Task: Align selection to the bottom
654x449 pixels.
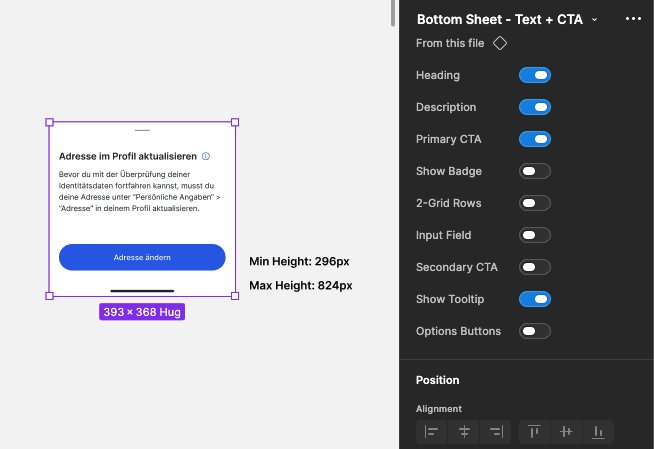Action: [598, 431]
